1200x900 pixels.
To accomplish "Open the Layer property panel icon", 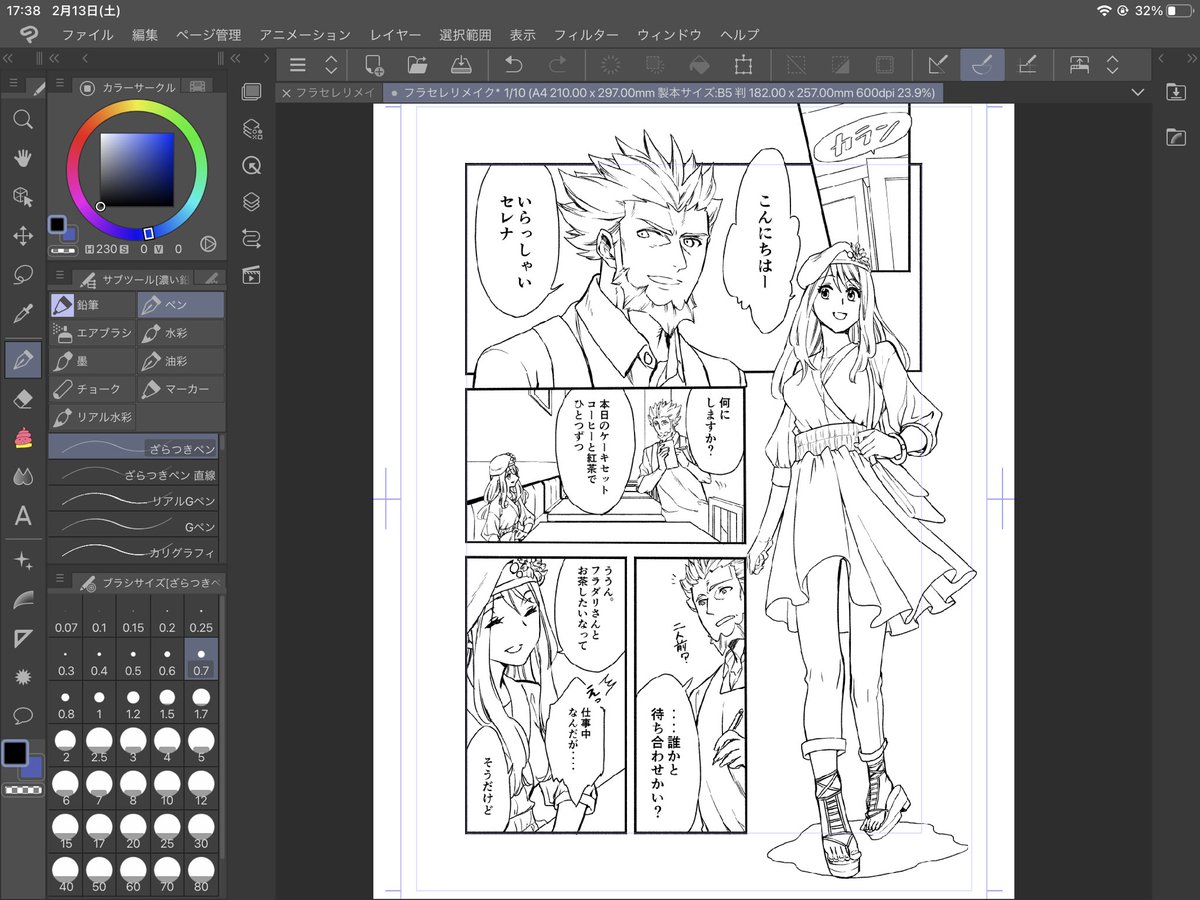I will point(252,129).
